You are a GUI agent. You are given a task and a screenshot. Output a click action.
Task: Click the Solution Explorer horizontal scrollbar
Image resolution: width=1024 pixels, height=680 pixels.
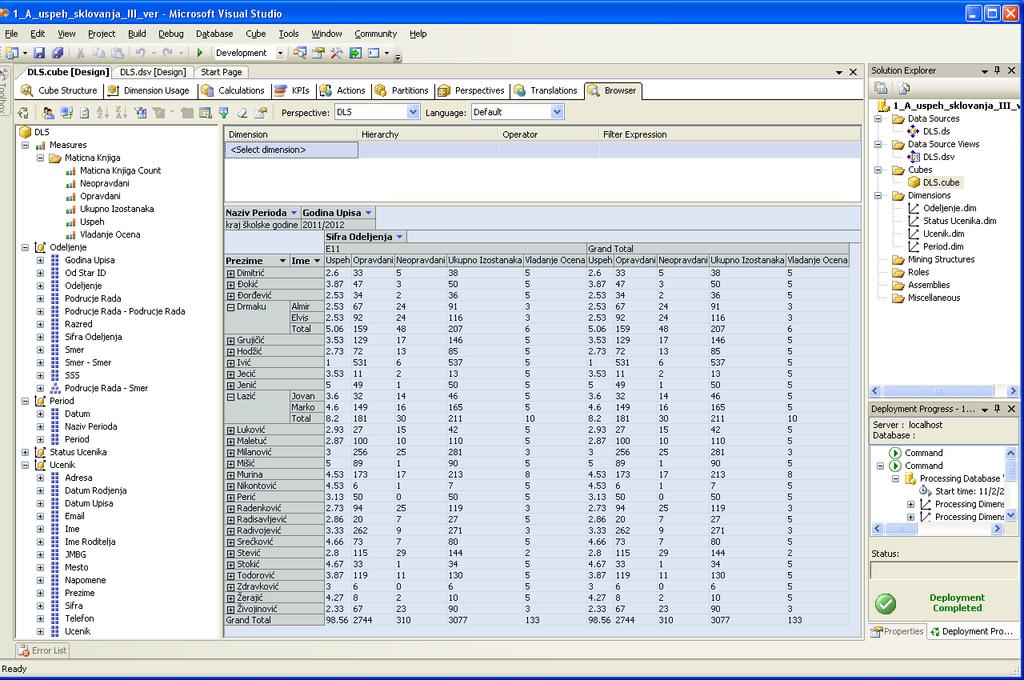coord(944,391)
